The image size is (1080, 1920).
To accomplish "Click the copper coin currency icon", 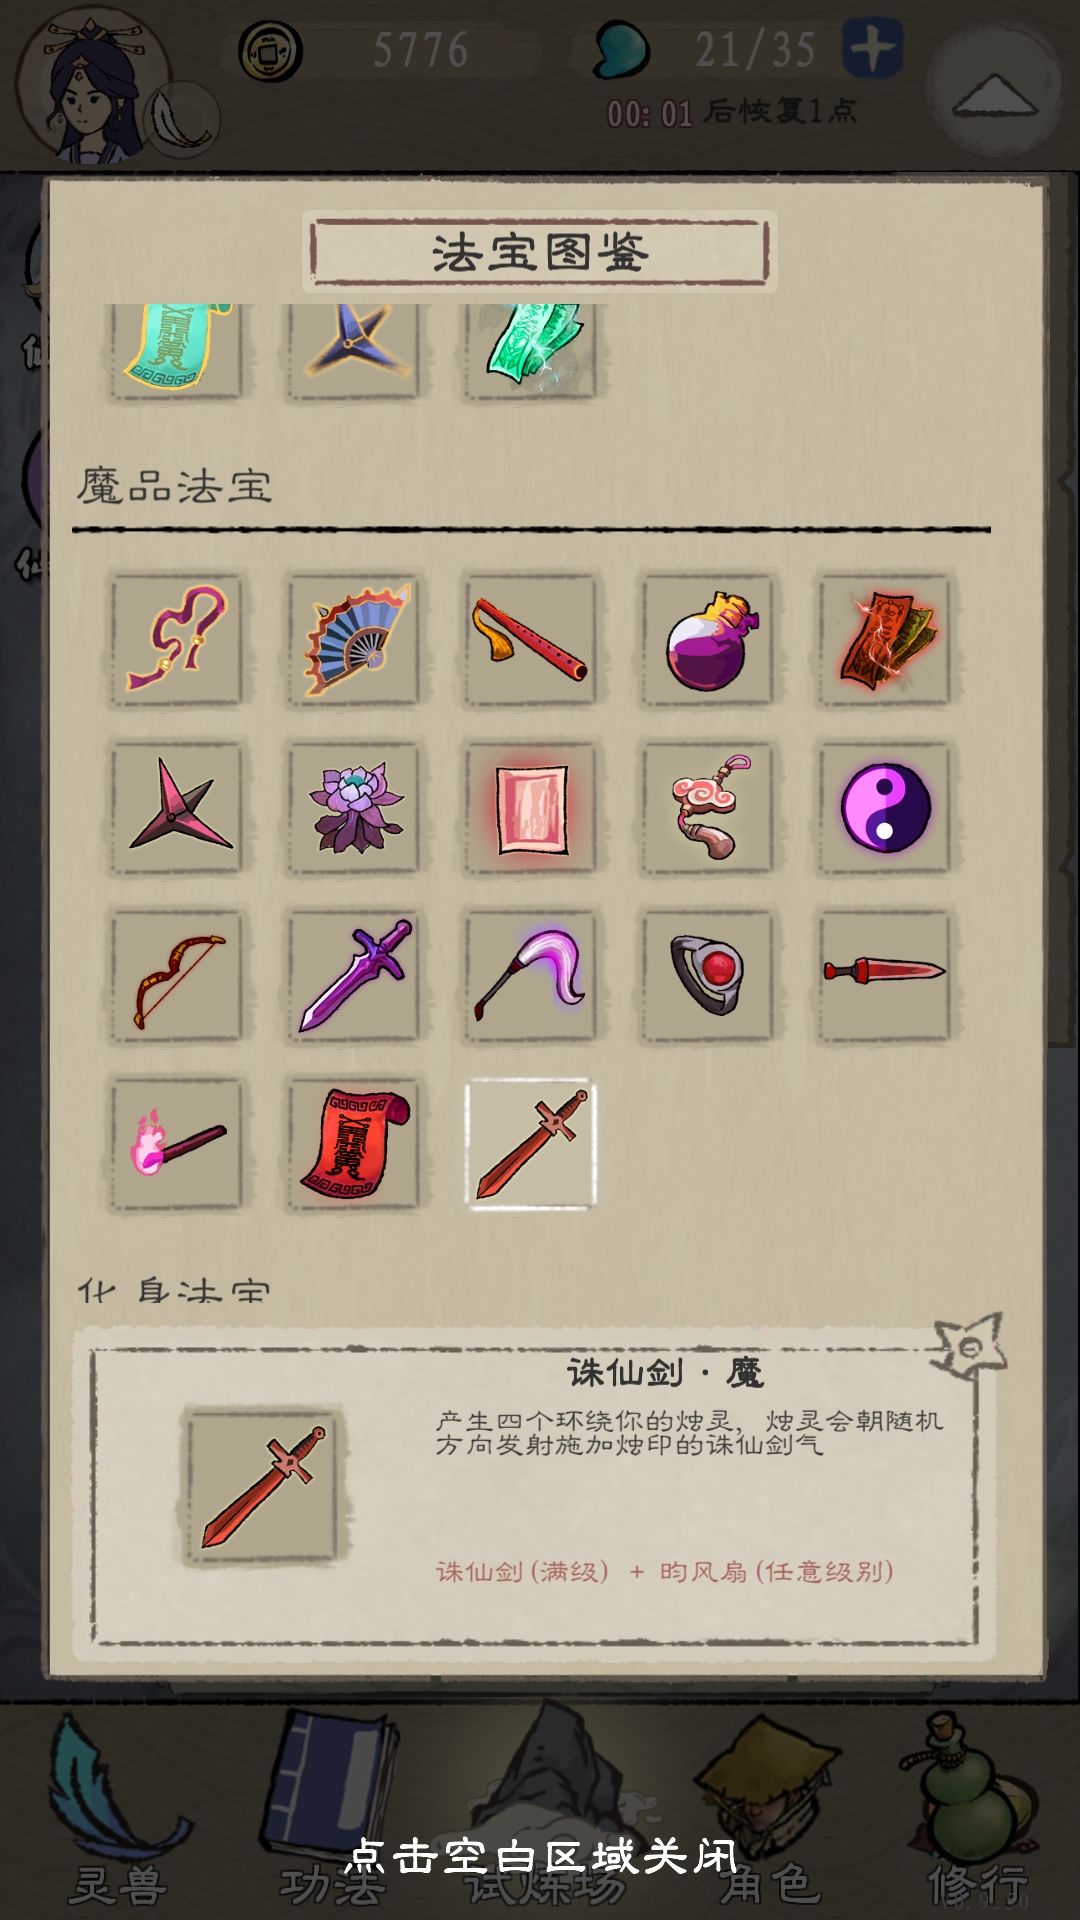I will [x=270, y=51].
